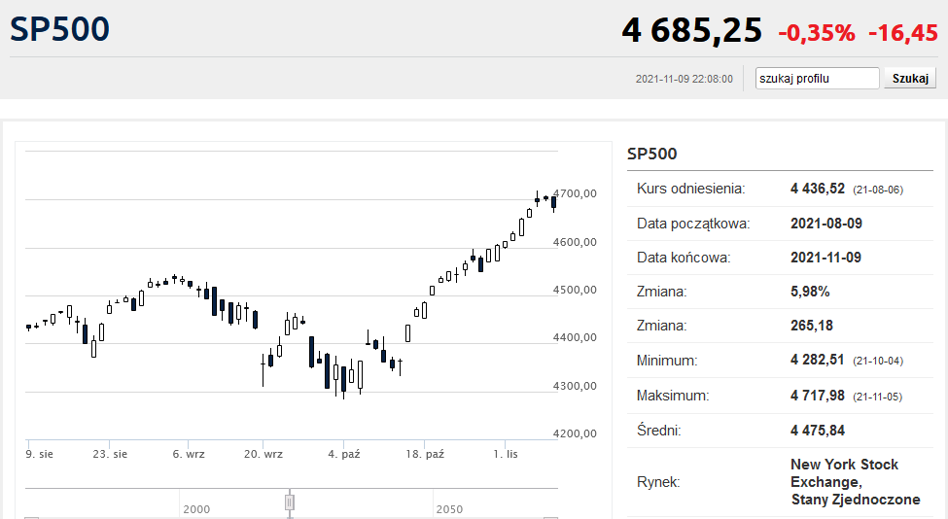Click the Maksimum value 4 717,98
Image resolution: width=948 pixels, height=519 pixels.
817,396
